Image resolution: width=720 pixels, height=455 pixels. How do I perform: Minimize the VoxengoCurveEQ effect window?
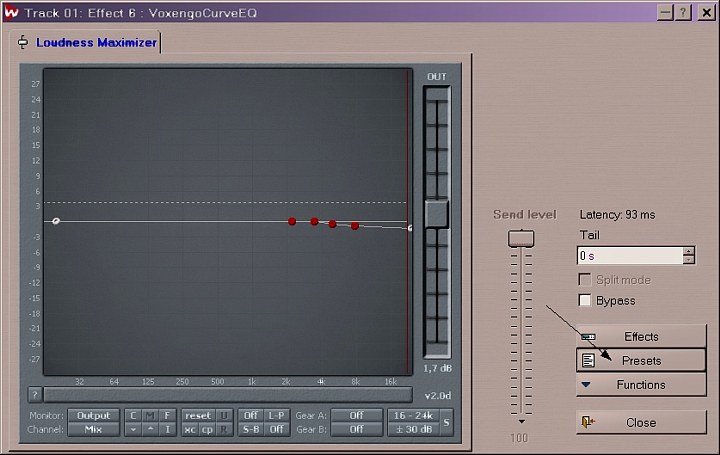pyautogui.click(x=665, y=12)
